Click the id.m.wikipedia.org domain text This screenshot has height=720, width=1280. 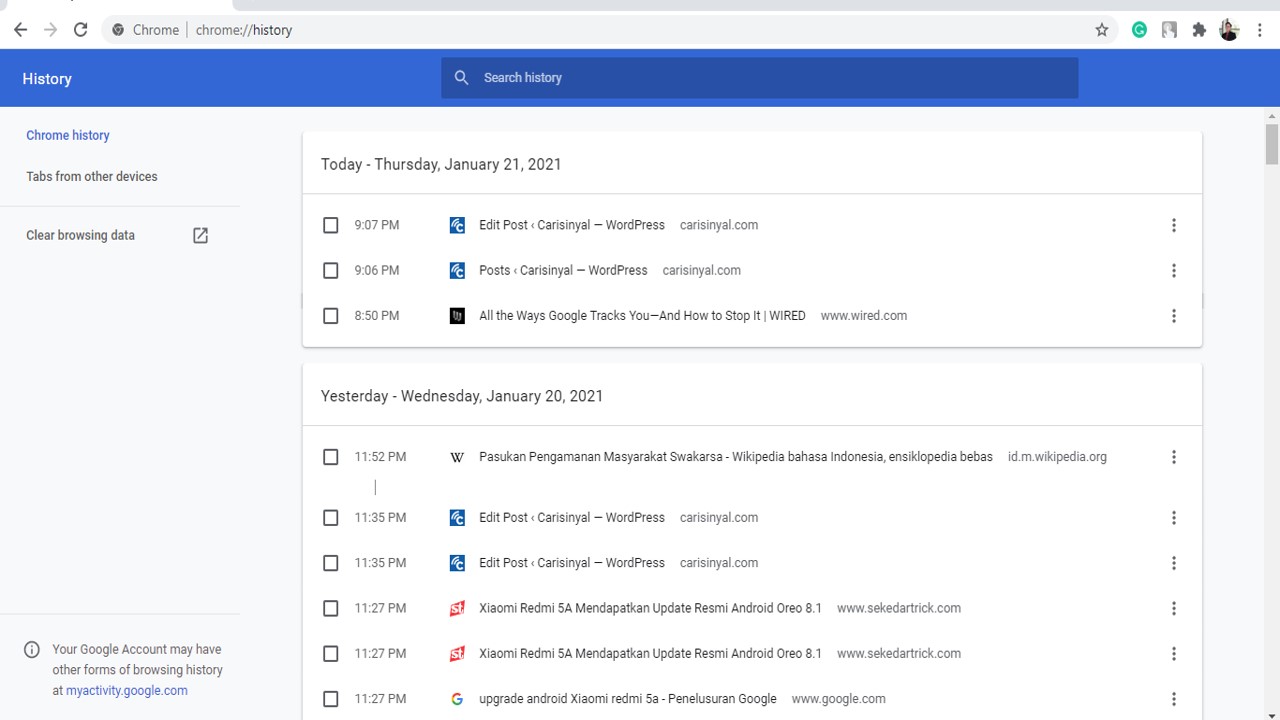[x=1057, y=457]
